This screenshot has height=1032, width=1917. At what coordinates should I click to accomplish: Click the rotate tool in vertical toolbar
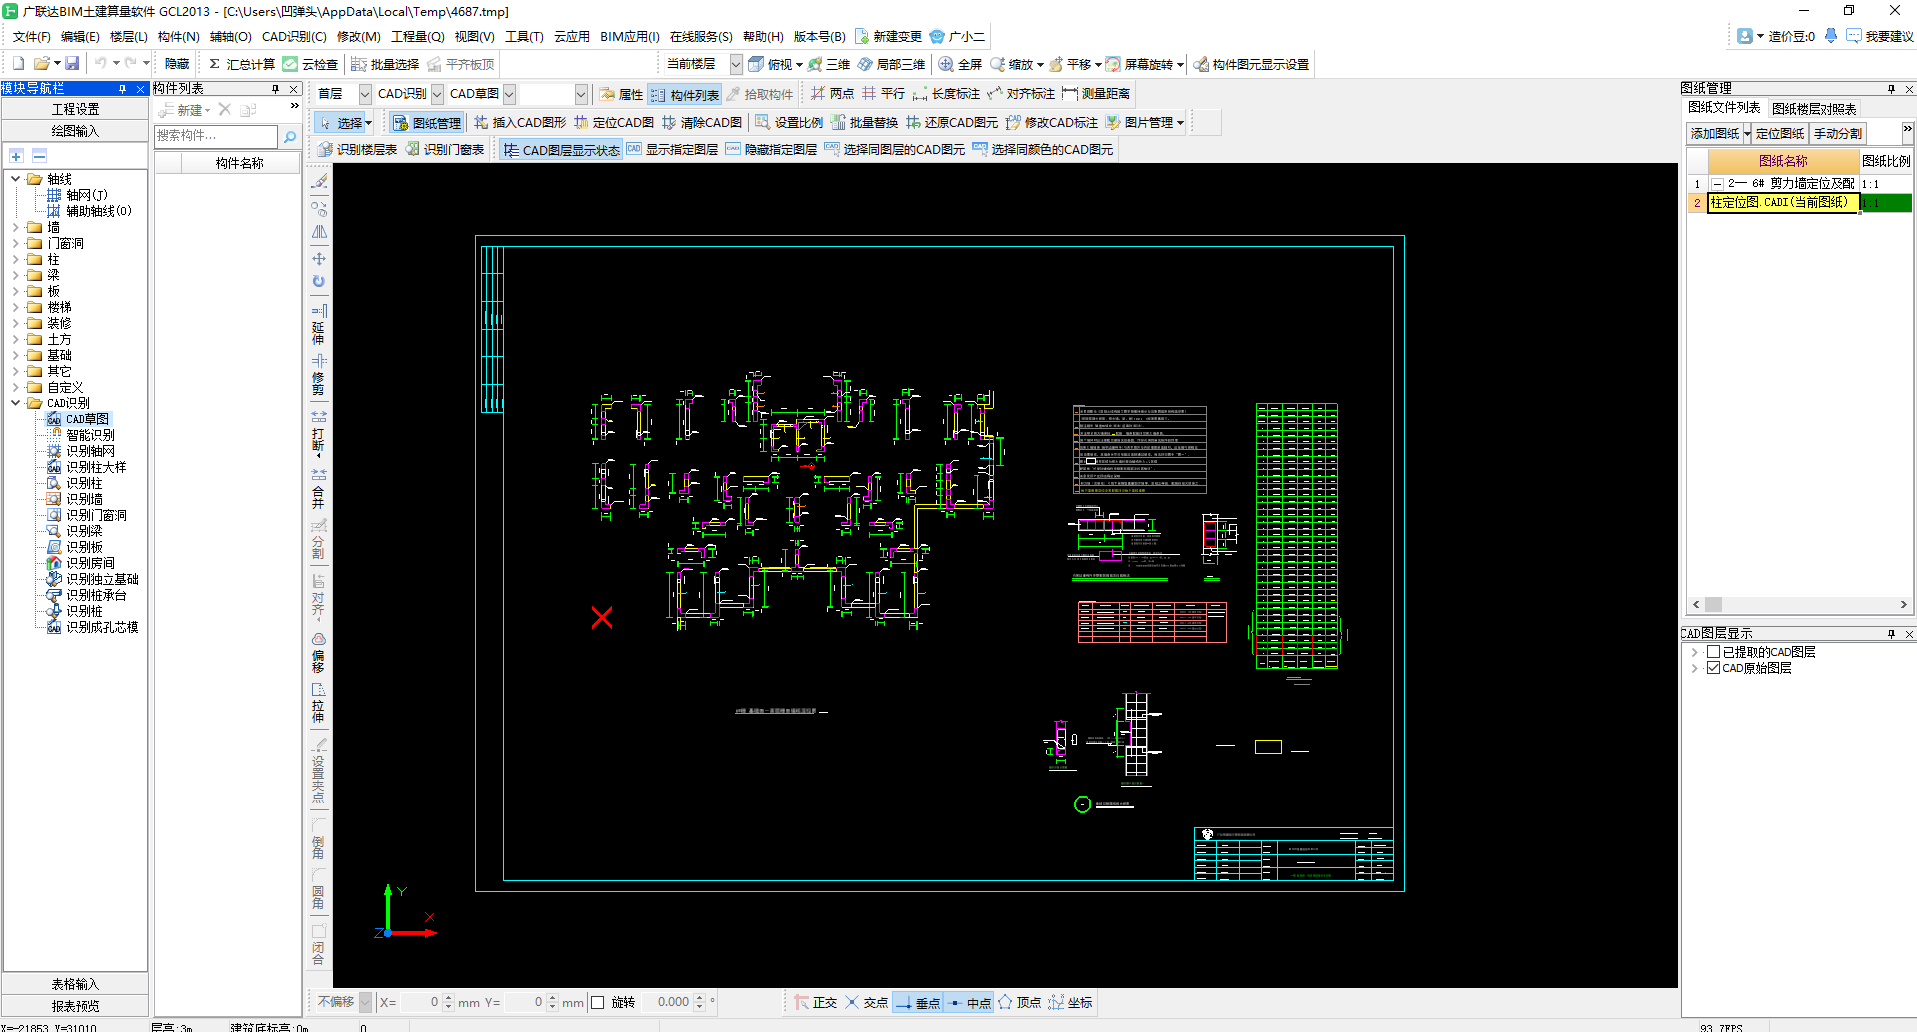[x=319, y=282]
